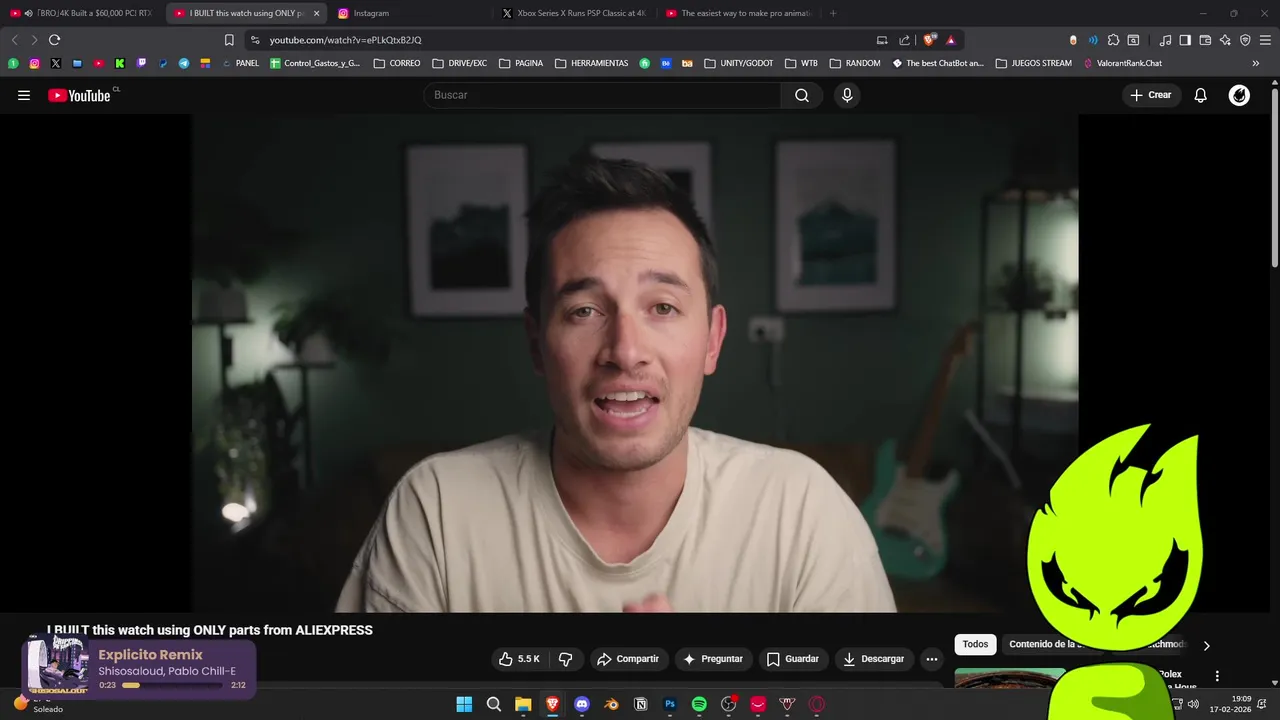1280x720 pixels.
Task: Click the YouTube logo home link
Action: tap(79, 95)
